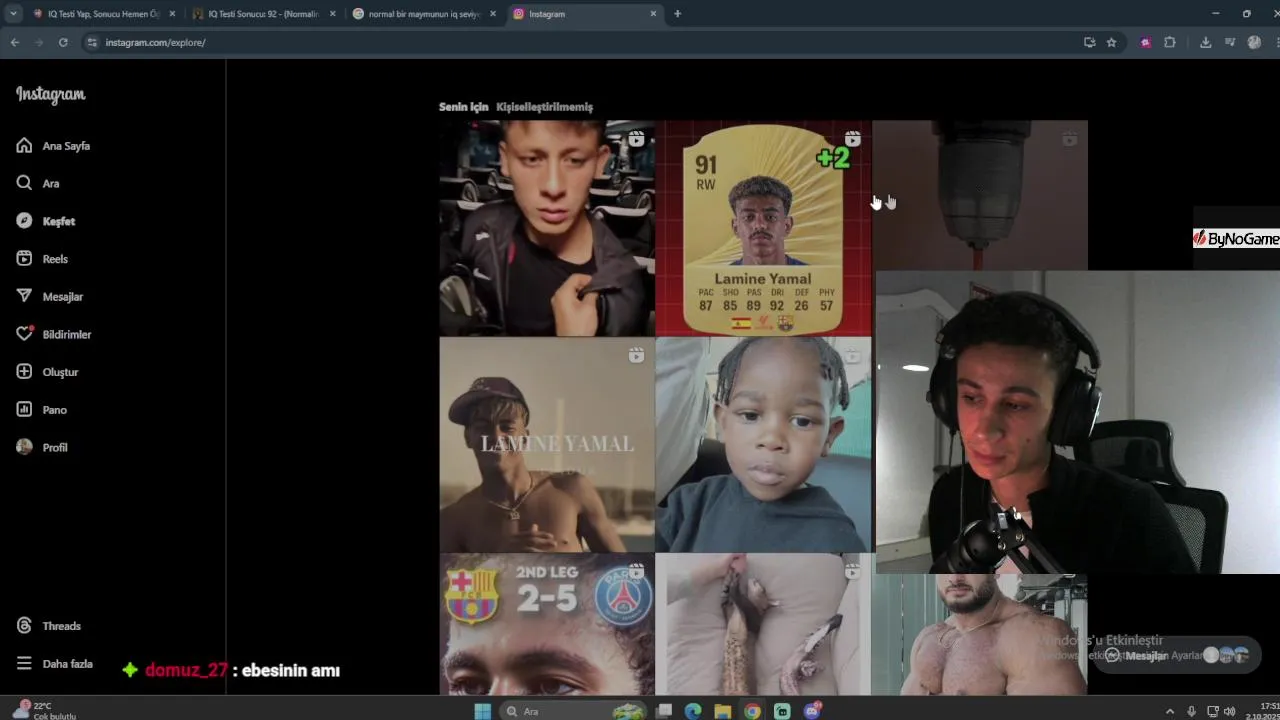Open Task View from taskbar

(x=664, y=711)
